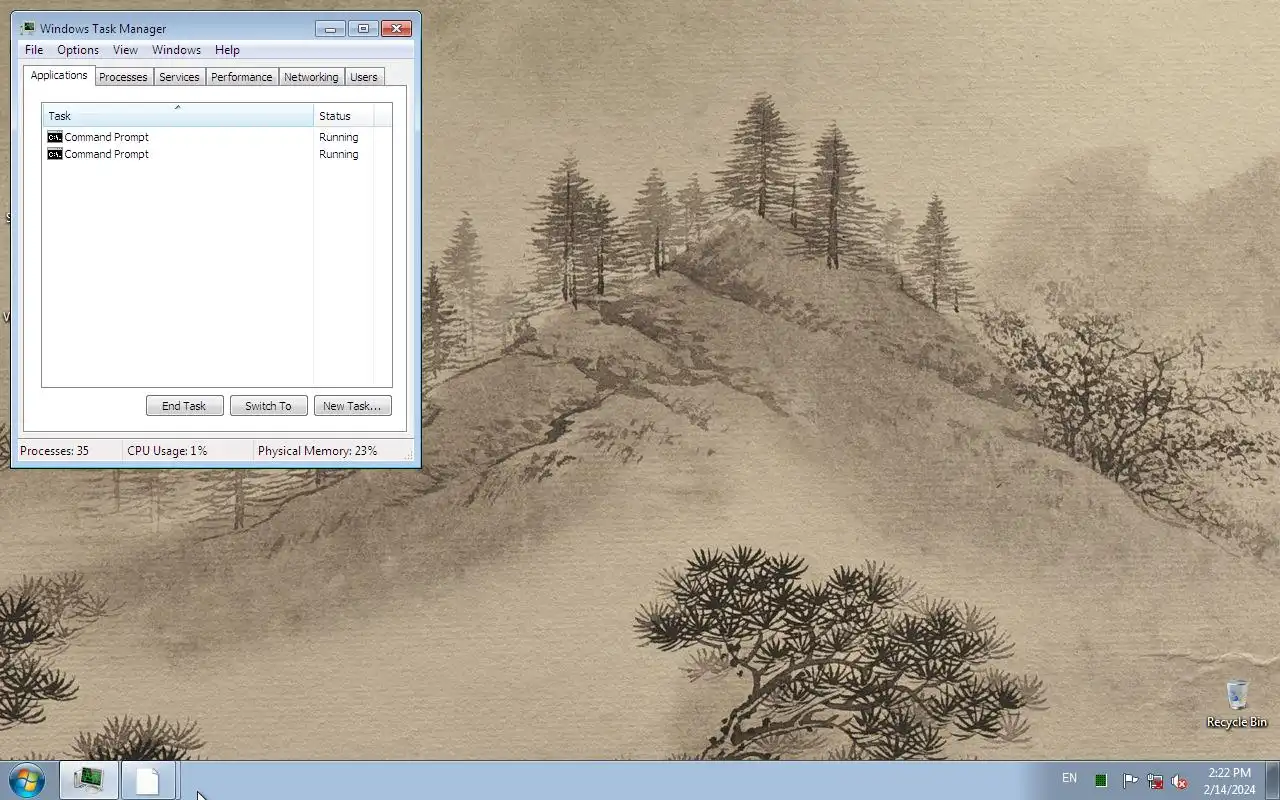
Task: Open the Options menu
Action: coord(78,50)
